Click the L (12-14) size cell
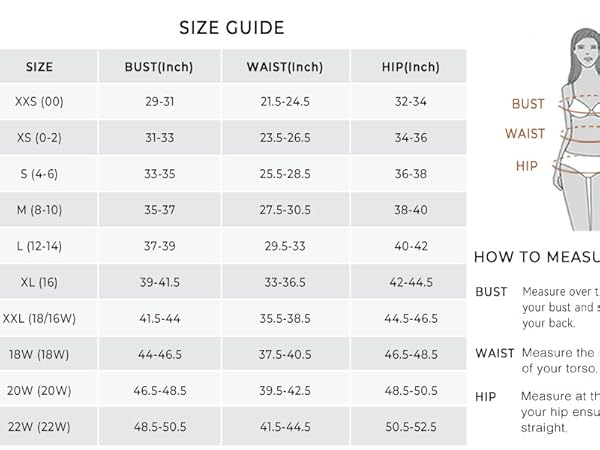The height and width of the screenshot is (450, 600). [39, 246]
